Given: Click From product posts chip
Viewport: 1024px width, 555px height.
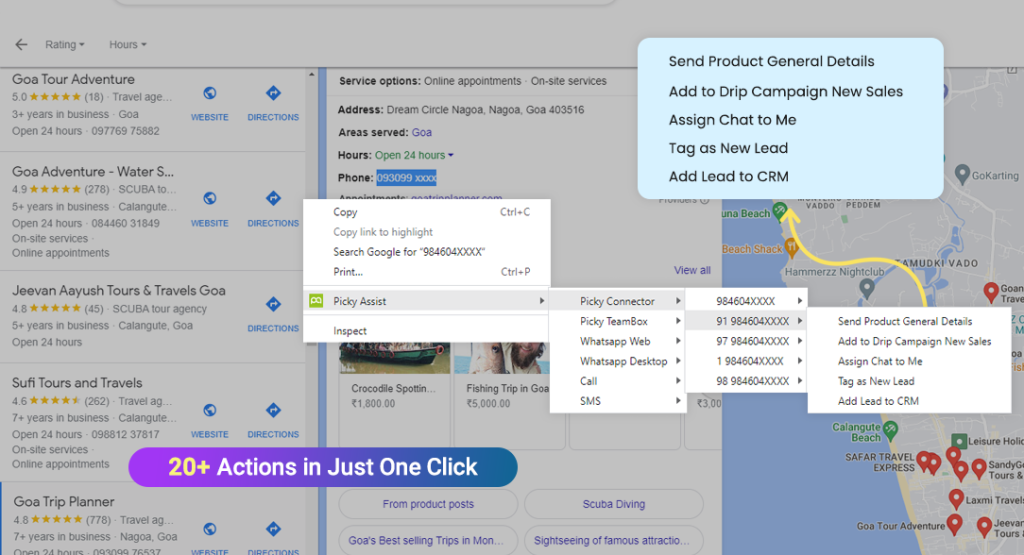Looking at the screenshot, I should pos(428,504).
